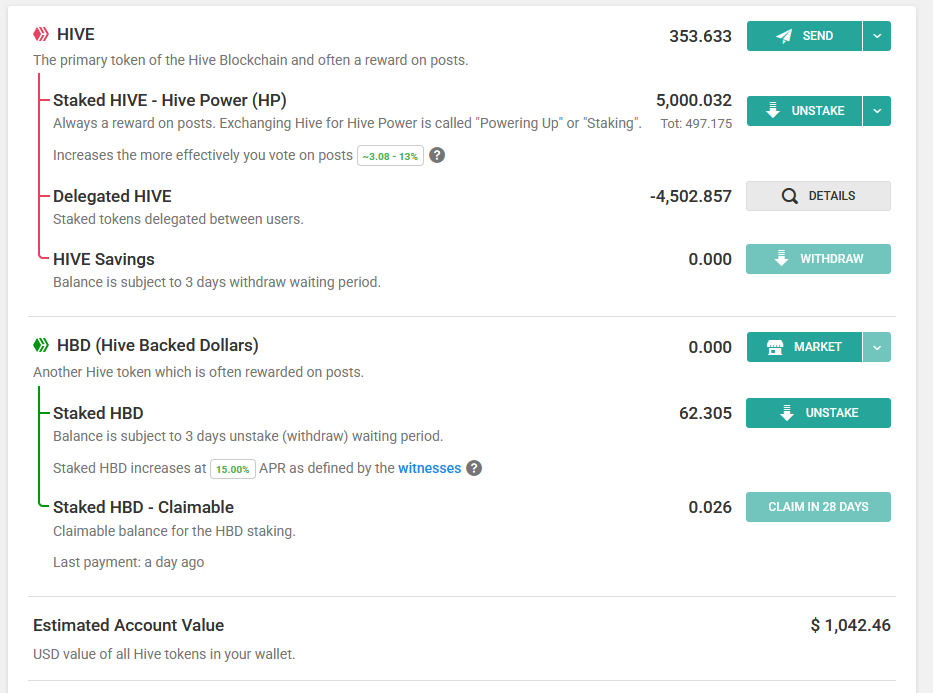
Task: Click the green HBD logo icon
Action: [x=41, y=345]
